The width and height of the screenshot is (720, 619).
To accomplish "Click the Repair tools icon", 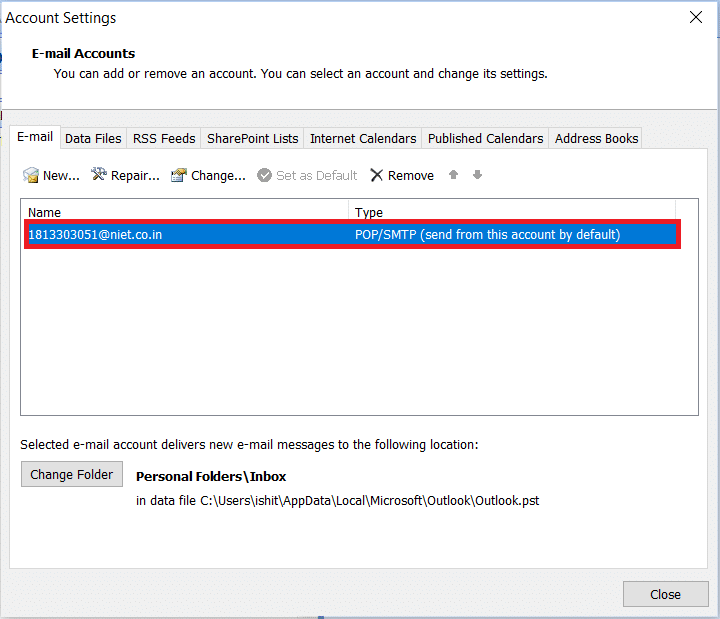I will (99, 174).
